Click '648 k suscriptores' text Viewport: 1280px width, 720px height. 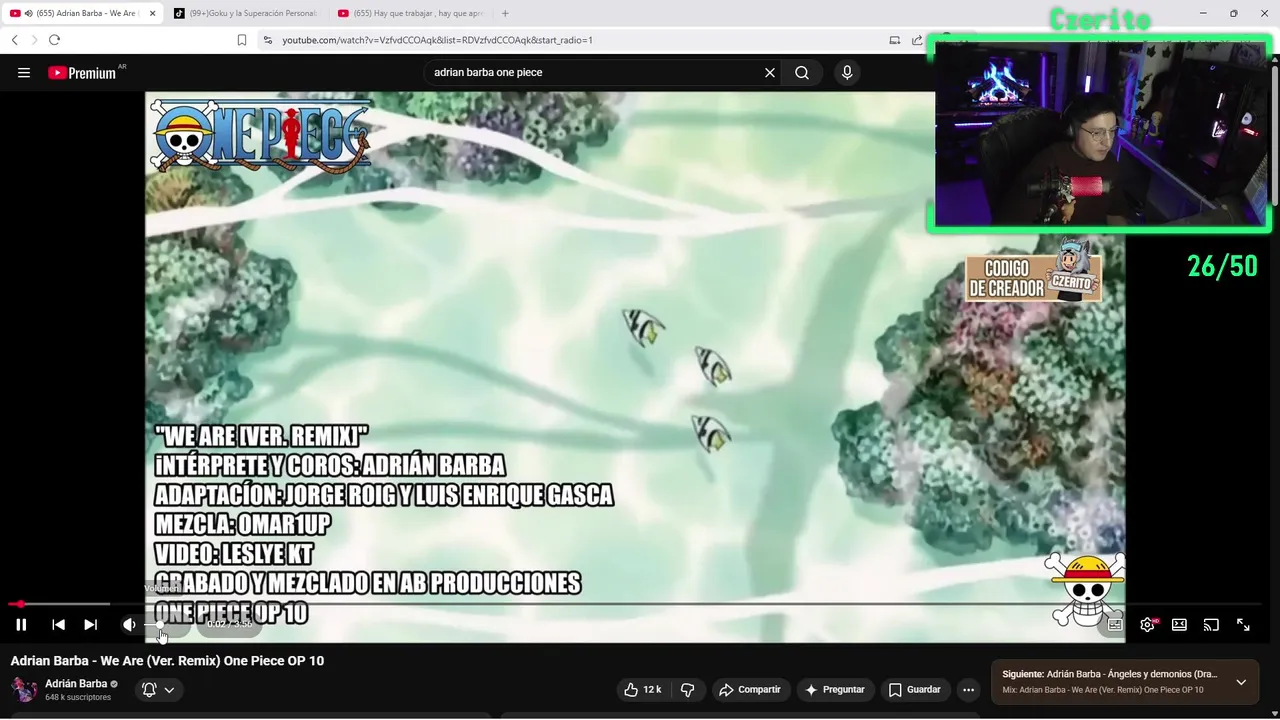click(78, 697)
